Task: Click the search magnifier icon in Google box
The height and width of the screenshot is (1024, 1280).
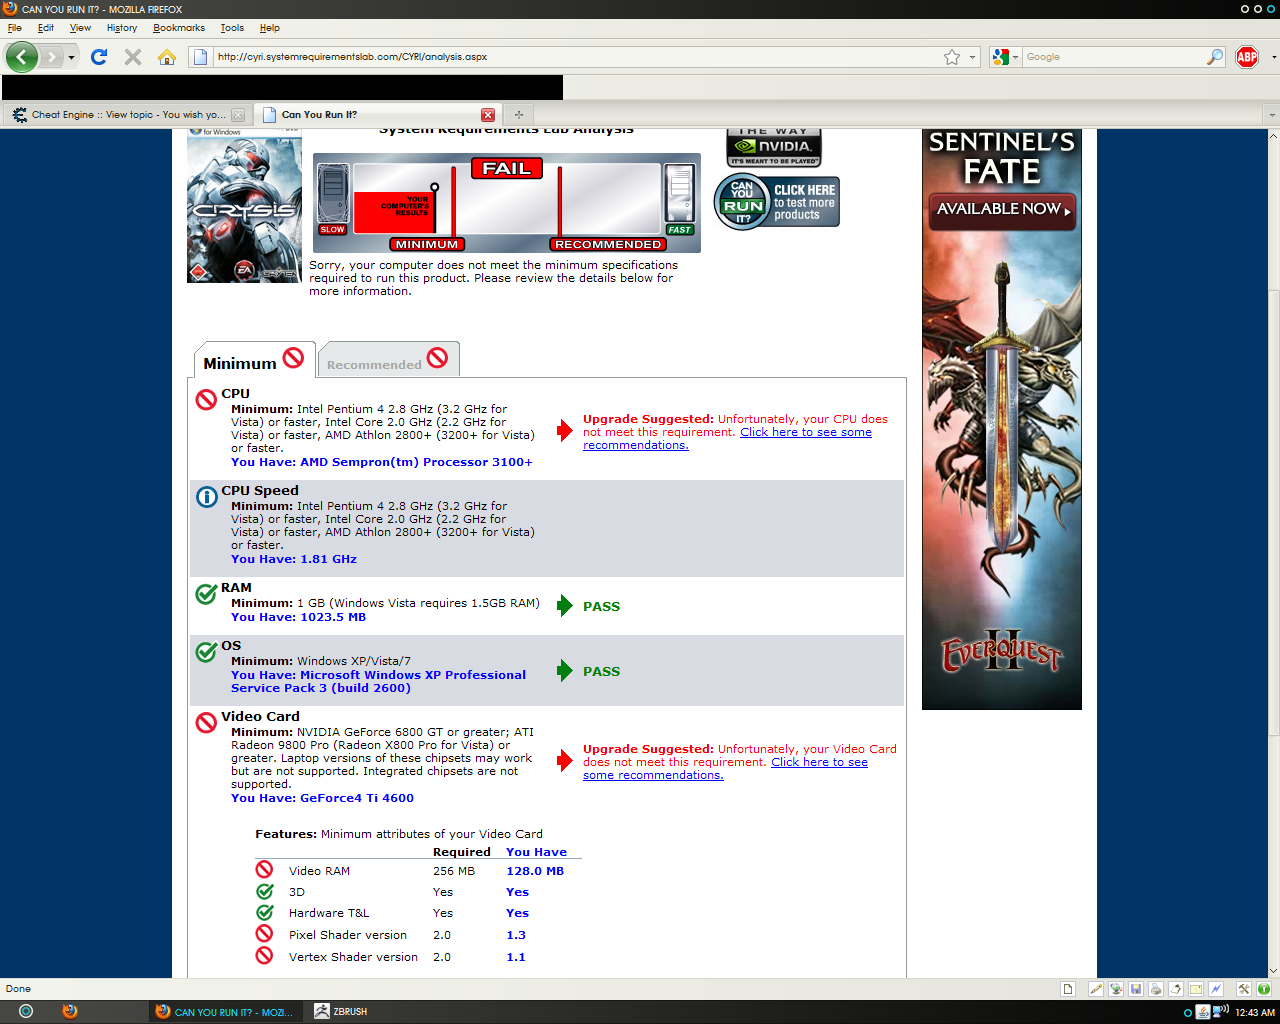Action: (x=1214, y=57)
